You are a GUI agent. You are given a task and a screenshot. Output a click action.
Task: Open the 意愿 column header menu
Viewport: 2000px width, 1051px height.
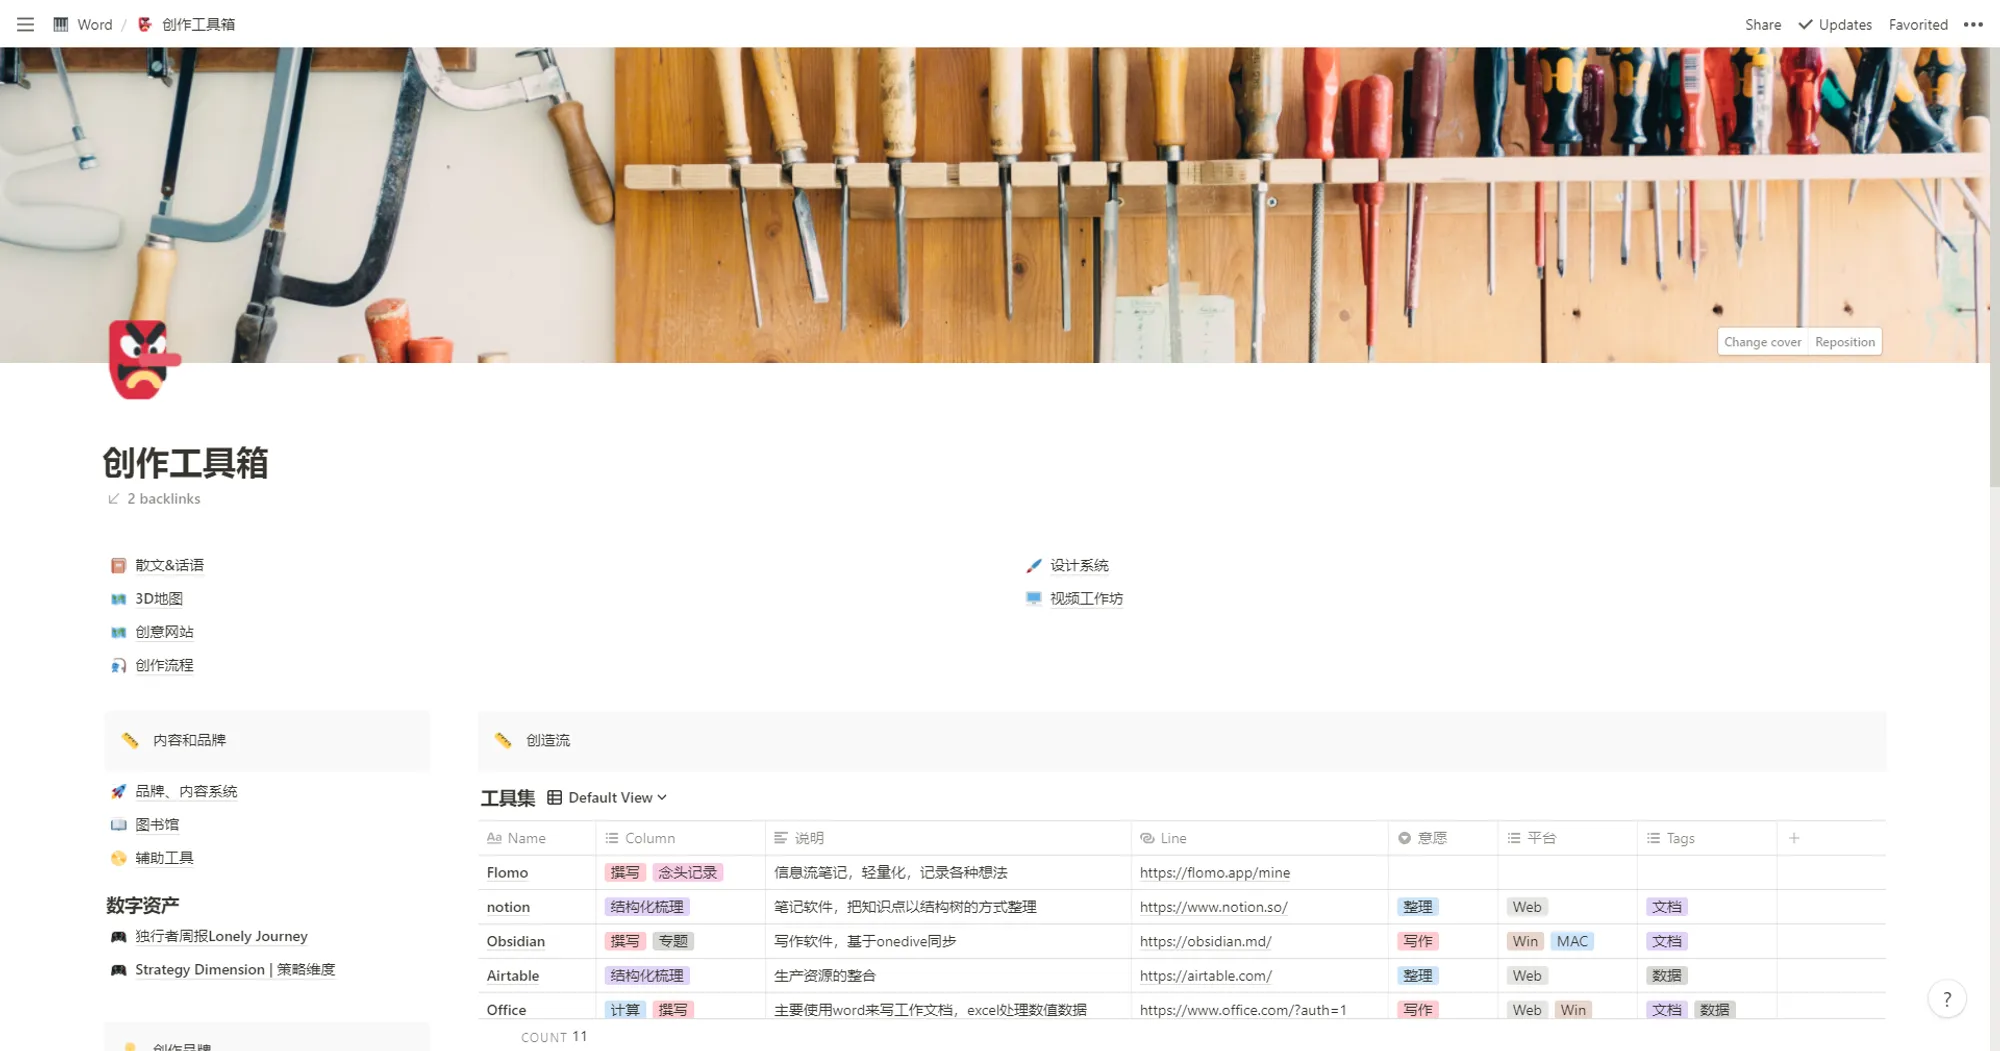coord(1443,838)
